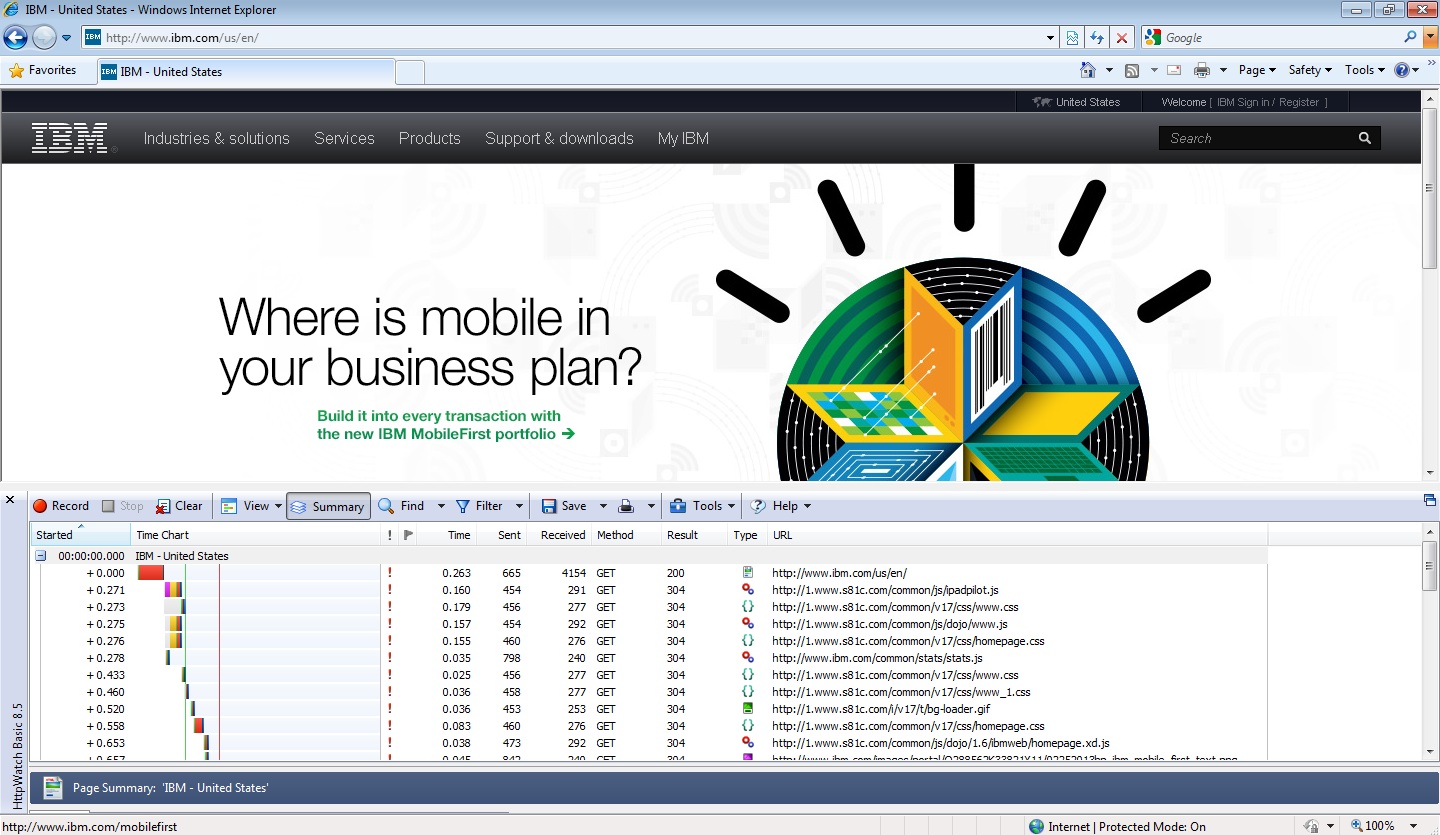This screenshot has height=835, width=1440.
Task: Open the 100% zoom level dropdown
Action: [1413, 826]
